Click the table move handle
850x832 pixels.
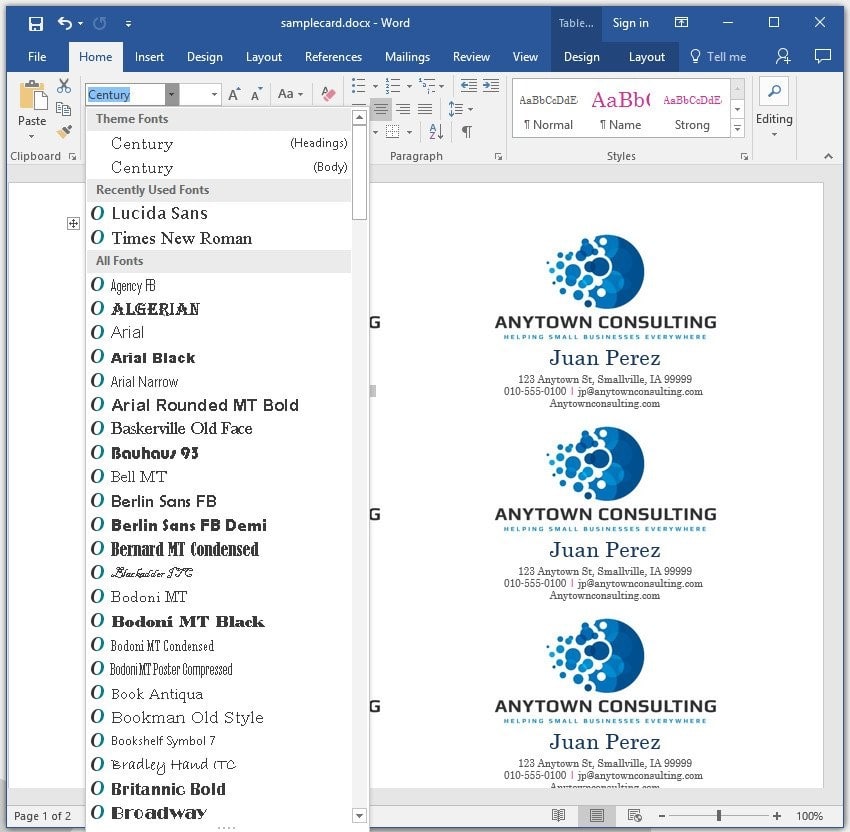(x=73, y=223)
